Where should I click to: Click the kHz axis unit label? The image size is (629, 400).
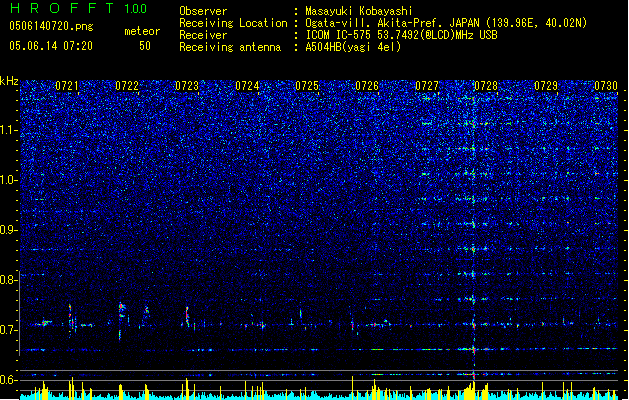tap(9, 81)
